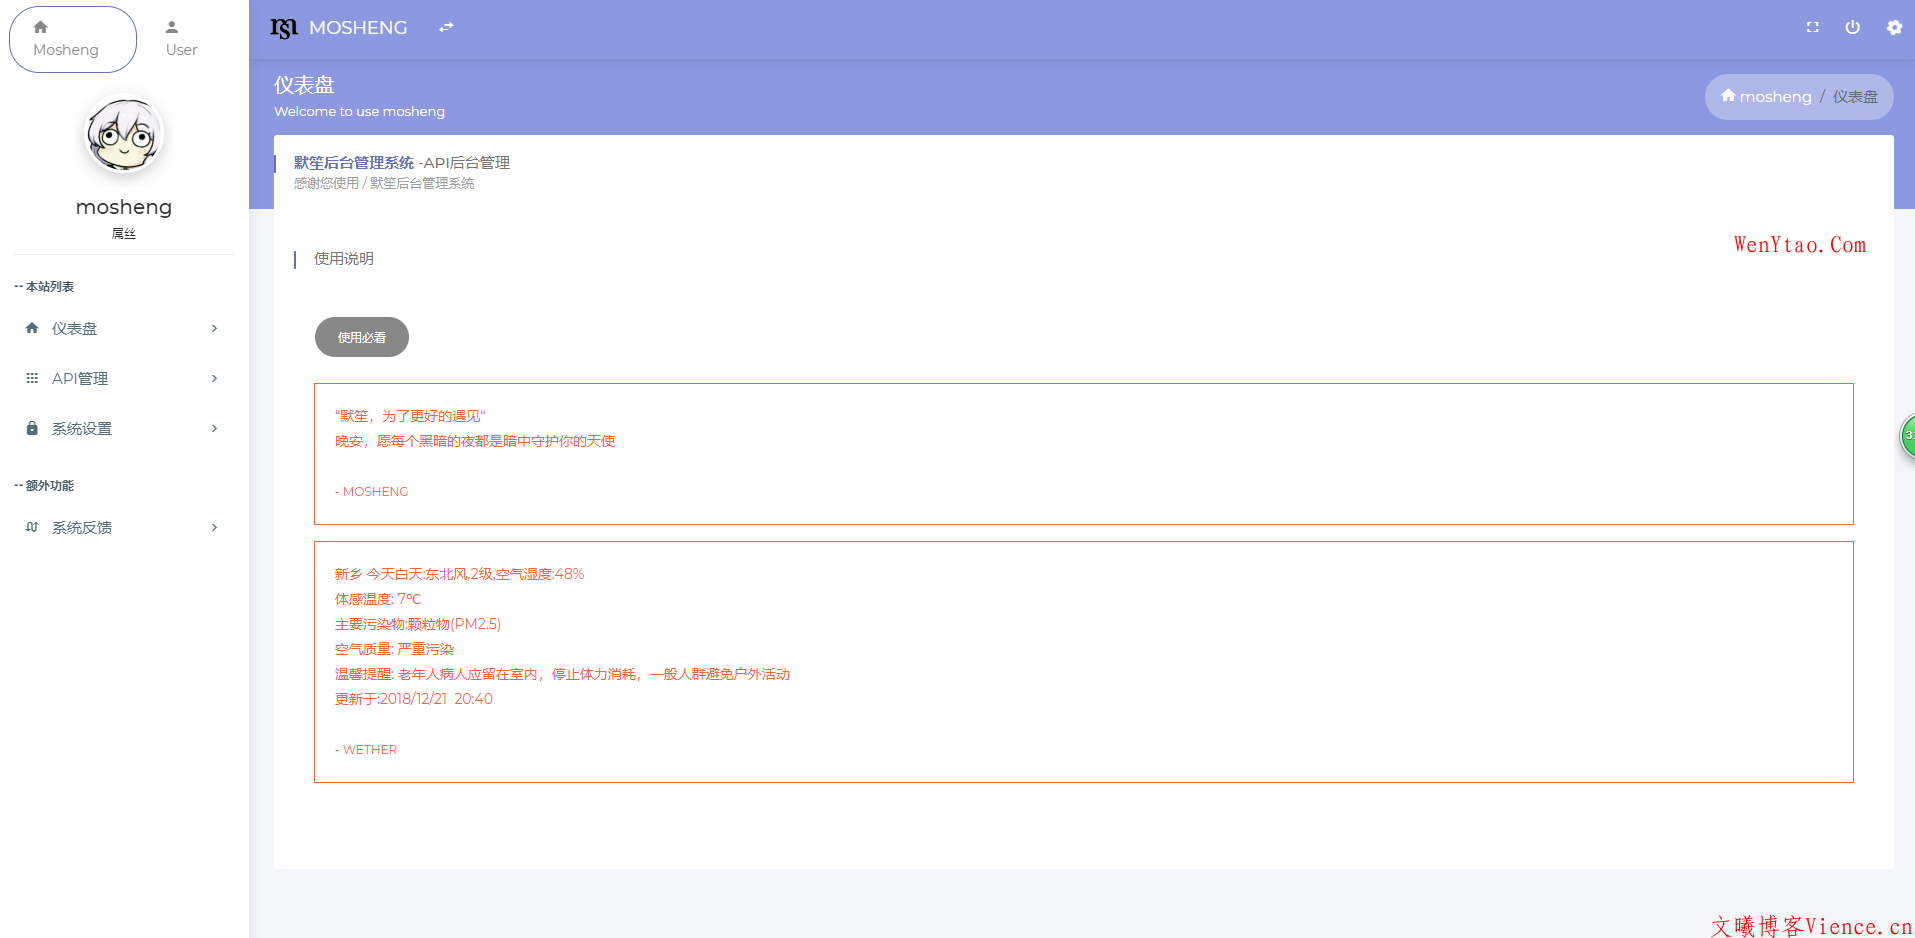Click the breadcrumb home icon
The height and width of the screenshot is (938, 1915).
click(1728, 96)
